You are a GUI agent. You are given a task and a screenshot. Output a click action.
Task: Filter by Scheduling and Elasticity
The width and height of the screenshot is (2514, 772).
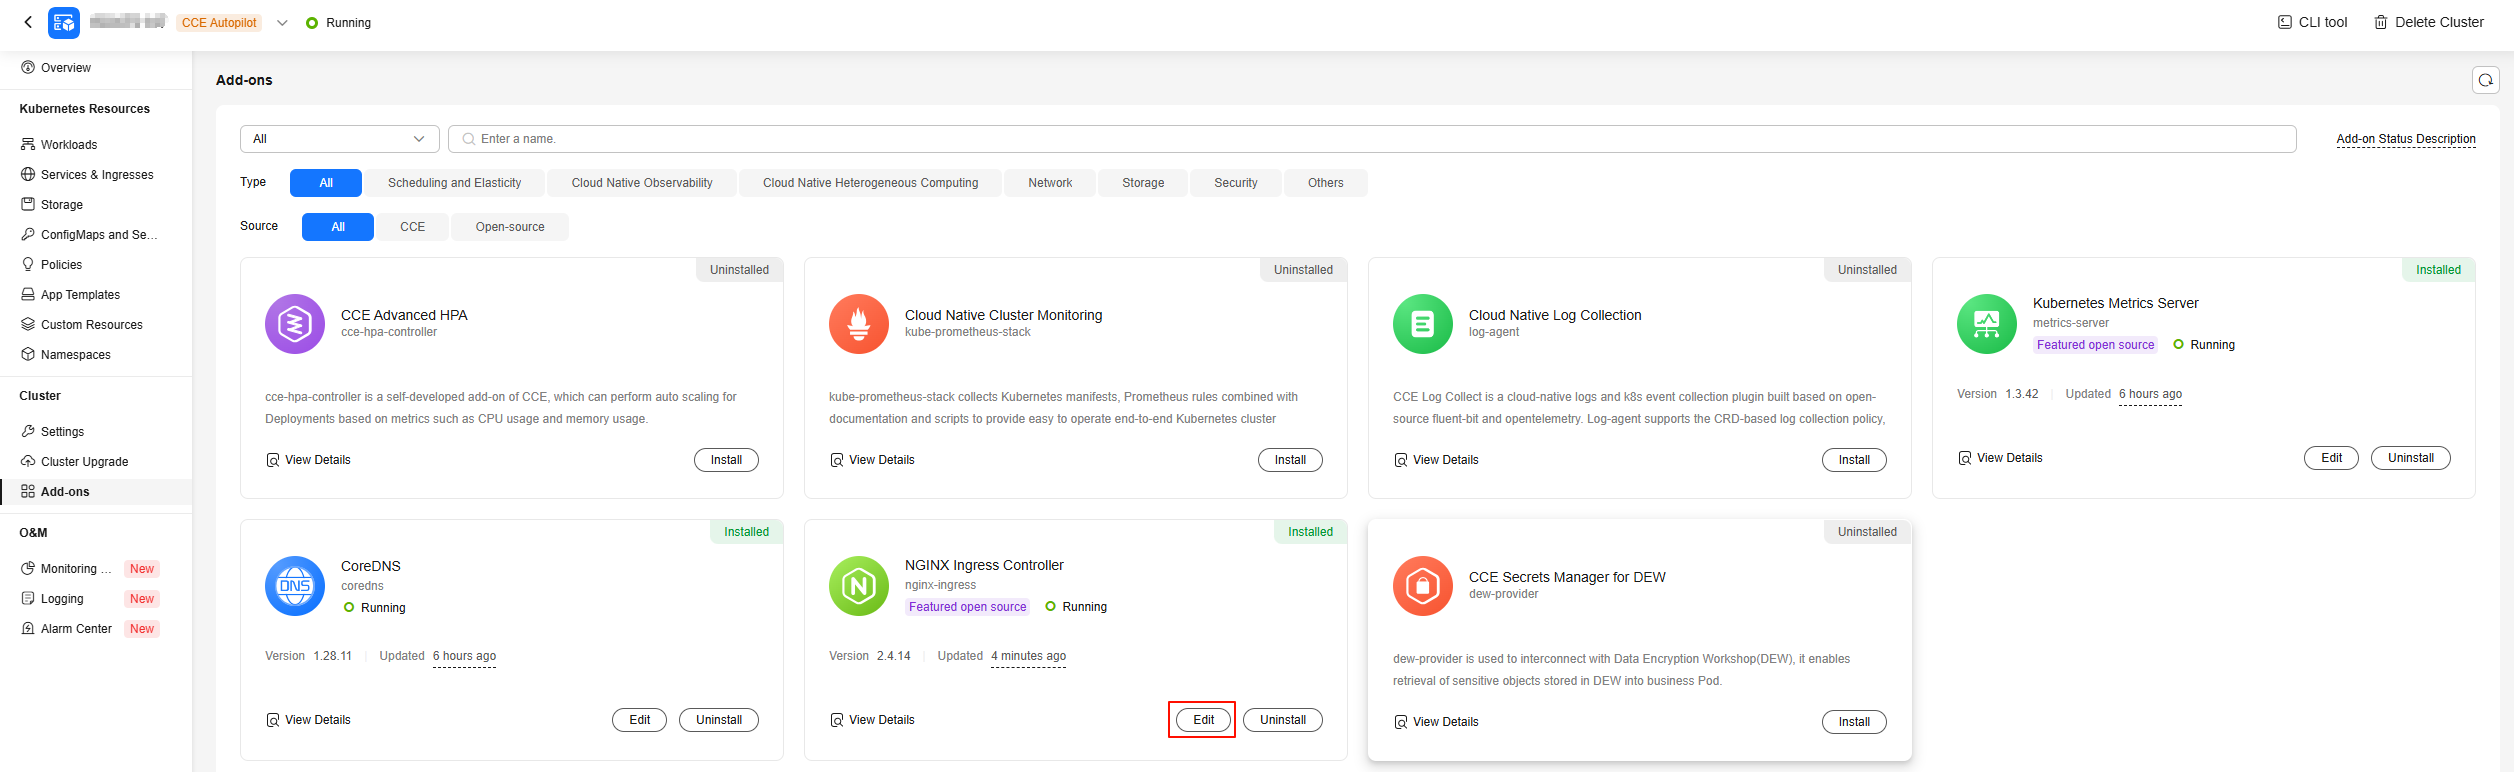(455, 183)
